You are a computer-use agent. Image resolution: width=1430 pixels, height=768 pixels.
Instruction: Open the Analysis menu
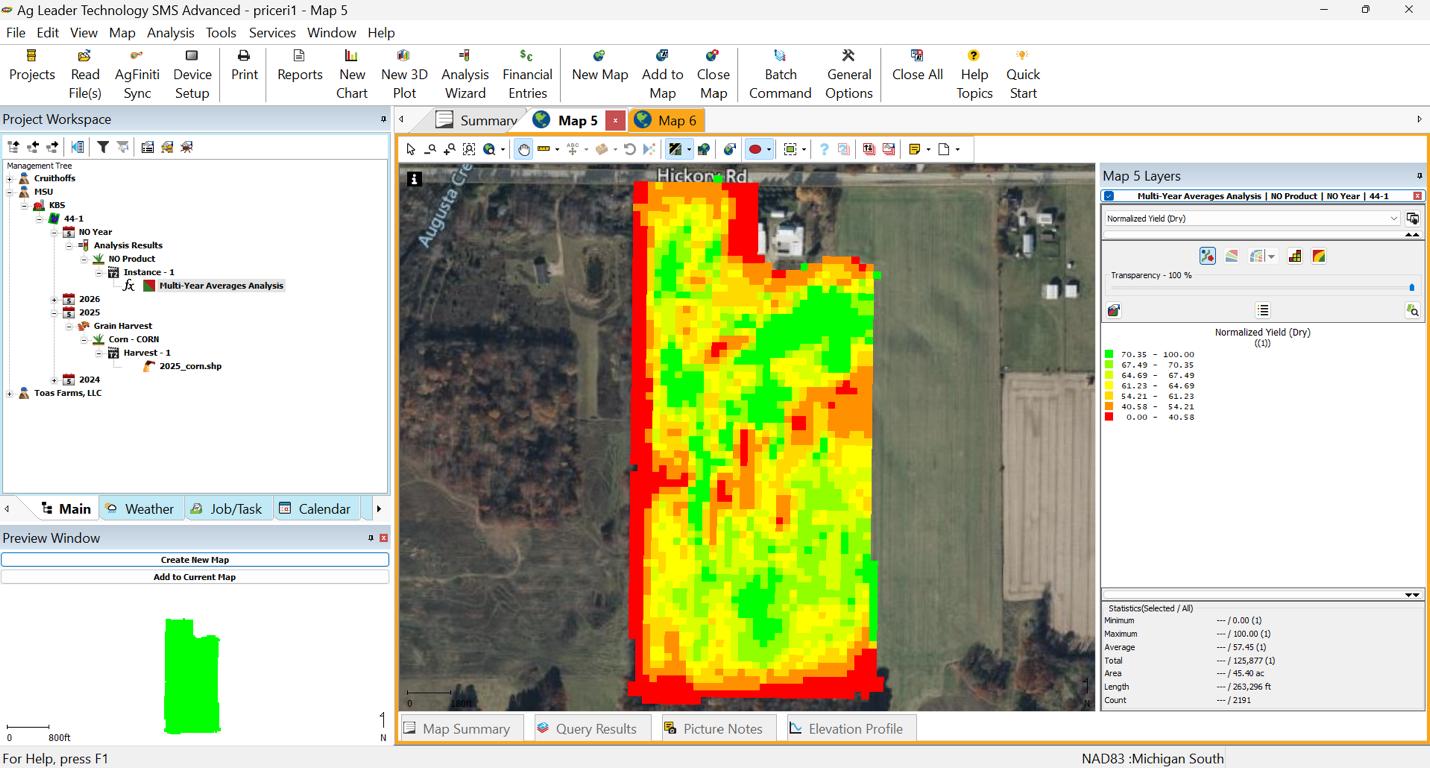coord(170,33)
